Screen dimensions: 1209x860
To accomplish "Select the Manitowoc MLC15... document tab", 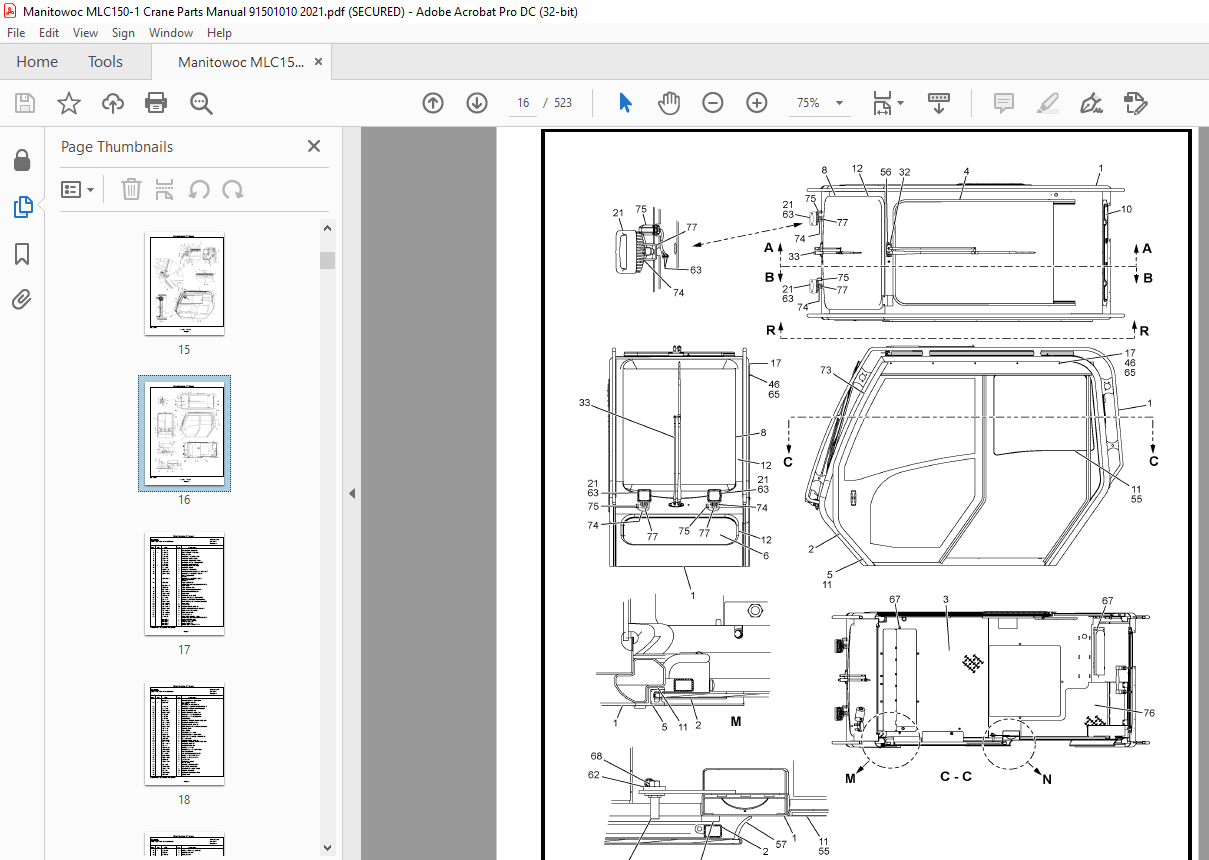I will pos(242,62).
